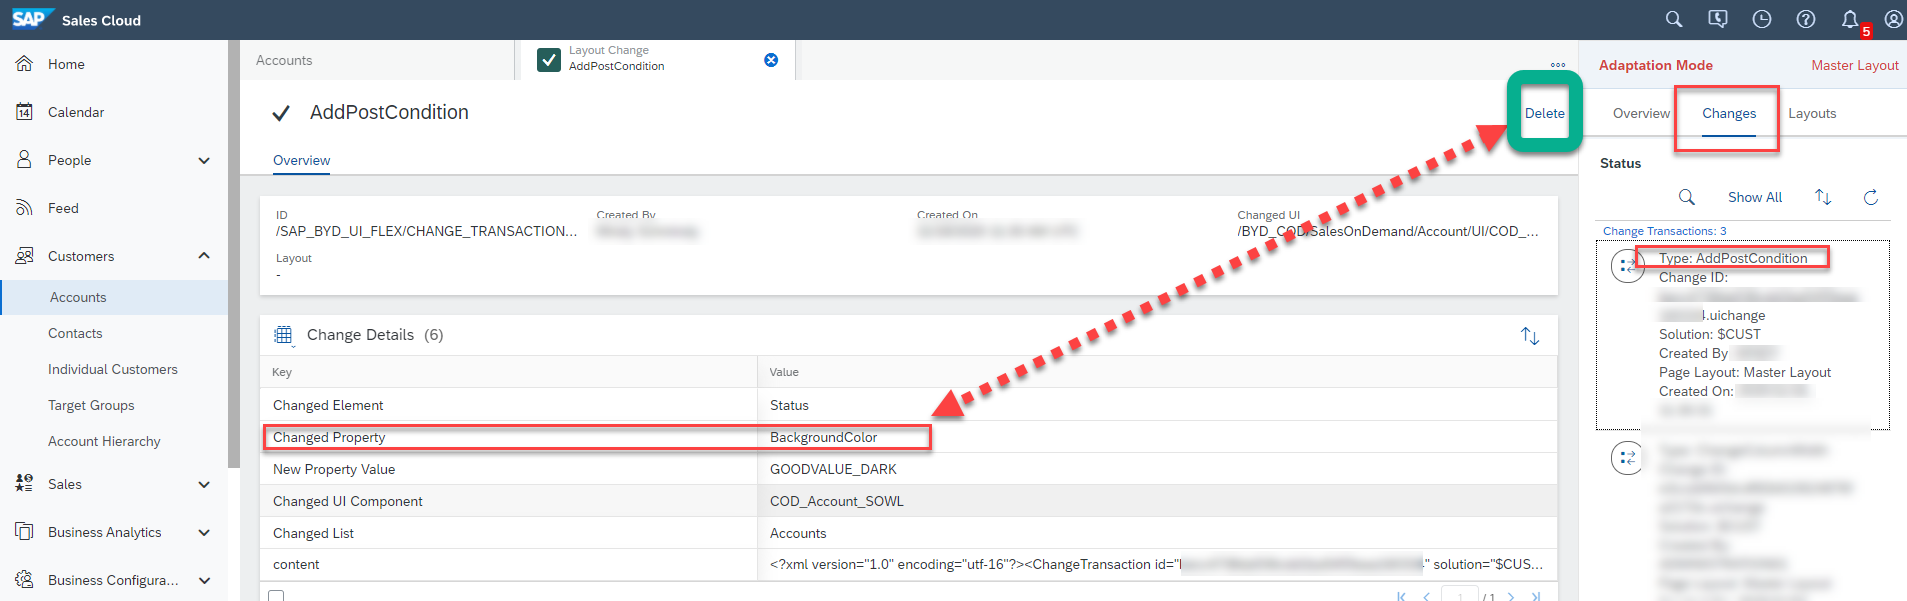Click the 'Value' column header

(x=1157, y=372)
